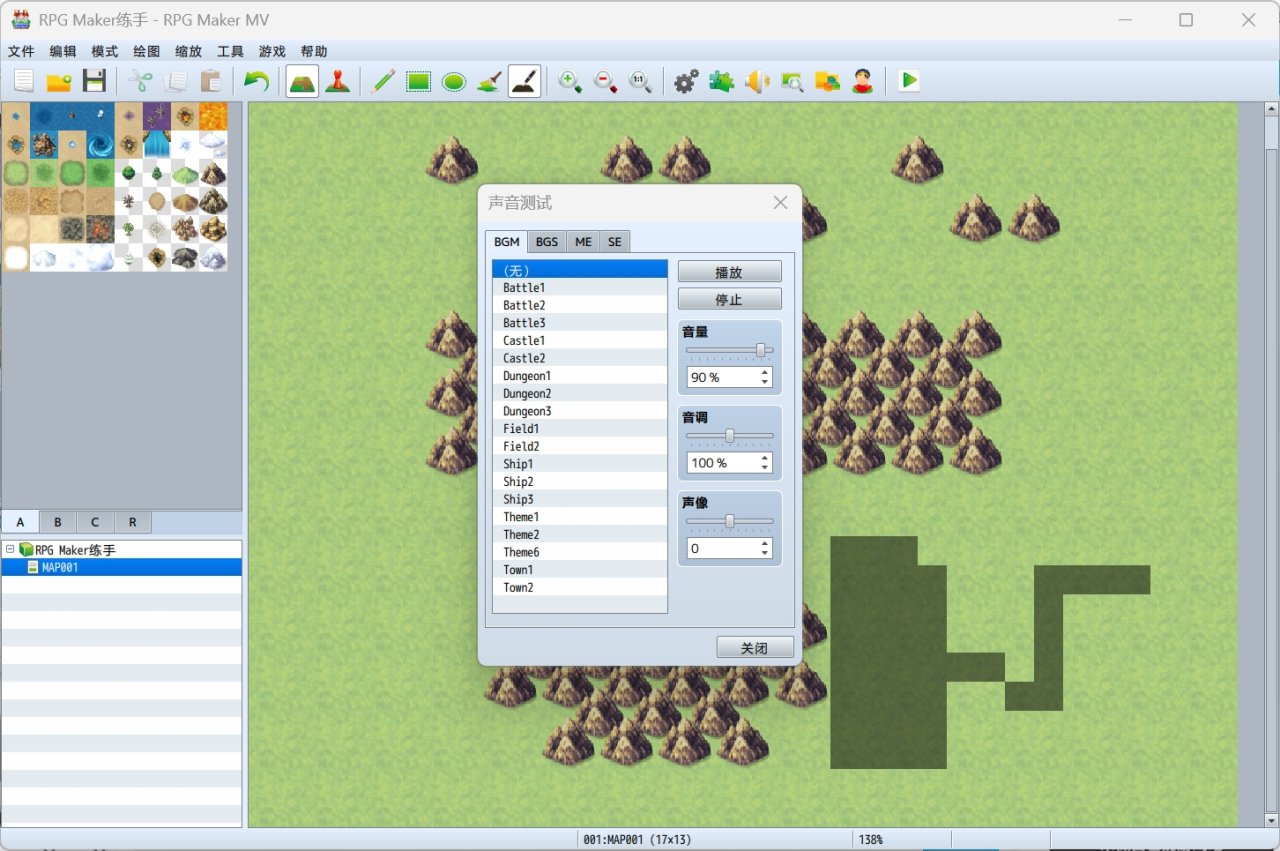Switch to Map editing mode icon
This screenshot has height=851, width=1280.
(x=302, y=82)
